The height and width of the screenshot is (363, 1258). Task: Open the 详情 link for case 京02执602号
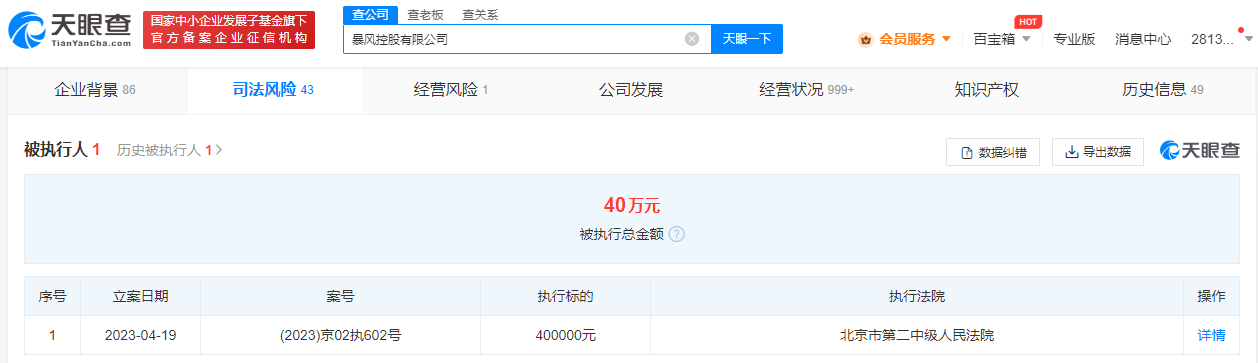click(x=1211, y=336)
